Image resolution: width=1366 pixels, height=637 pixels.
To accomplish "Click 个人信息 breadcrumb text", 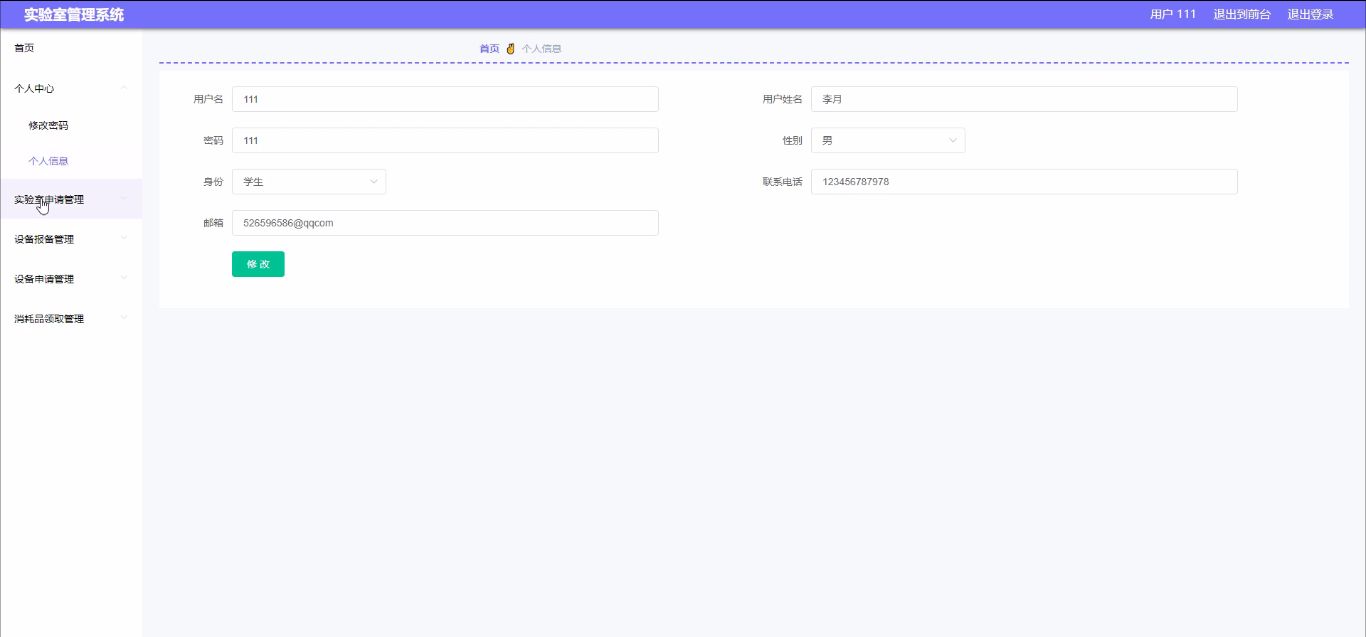I will point(541,48).
